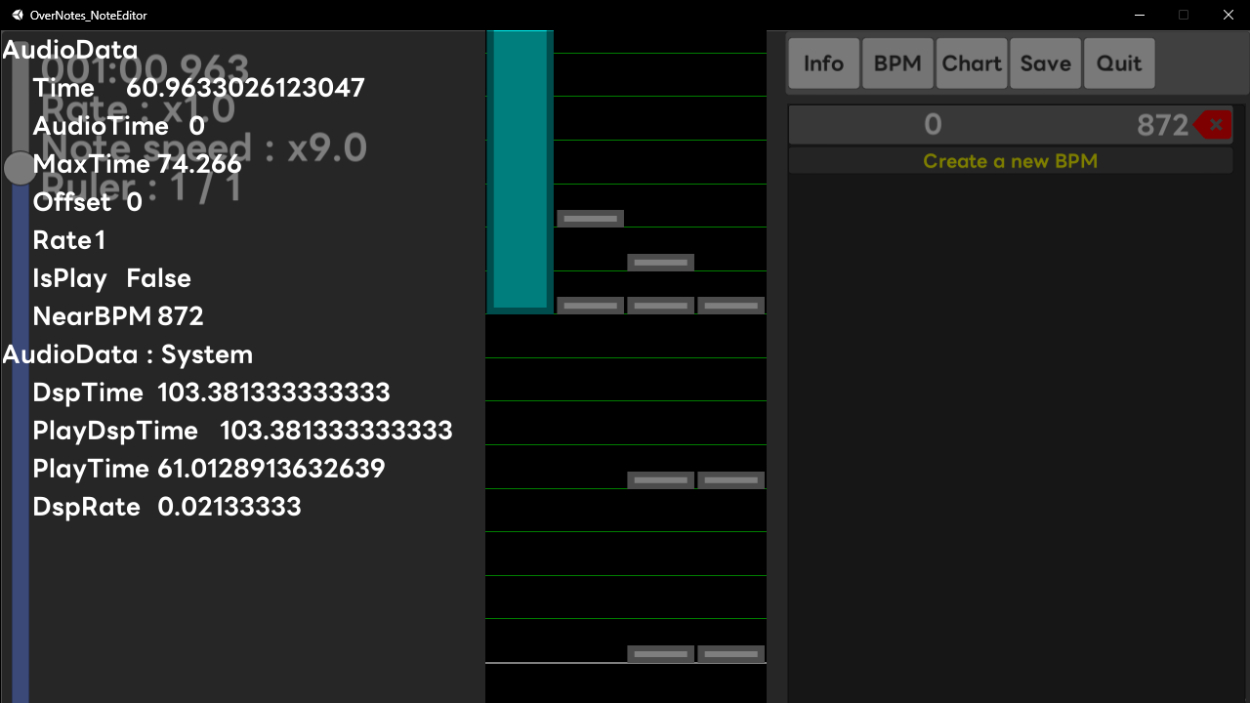Select the highest gray note in third lane

(660, 262)
